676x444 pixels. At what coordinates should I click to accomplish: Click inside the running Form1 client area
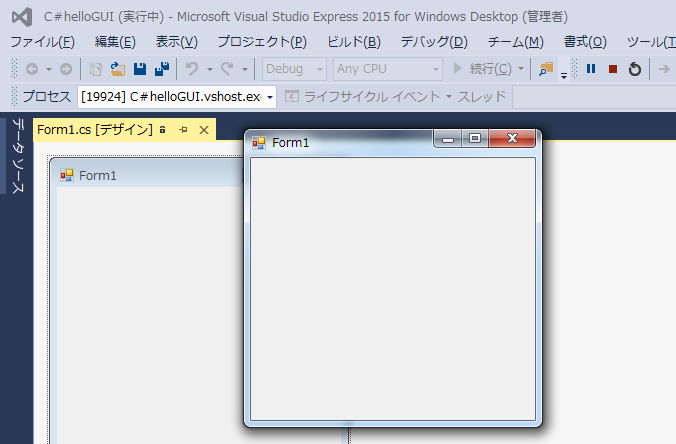[x=393, y=289]
